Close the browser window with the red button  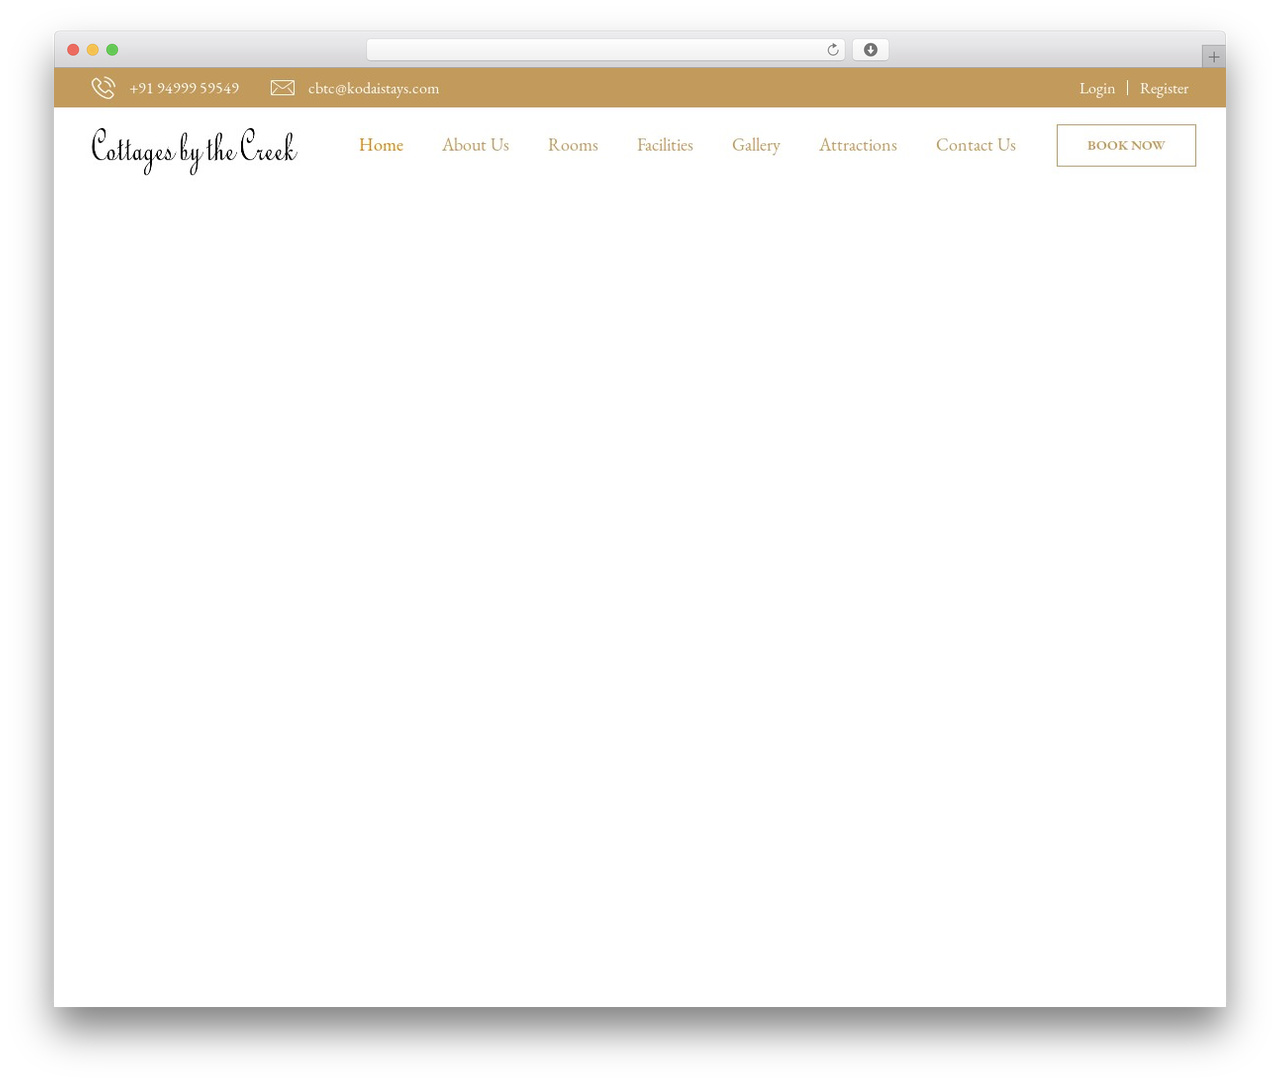tap(73, 50)
